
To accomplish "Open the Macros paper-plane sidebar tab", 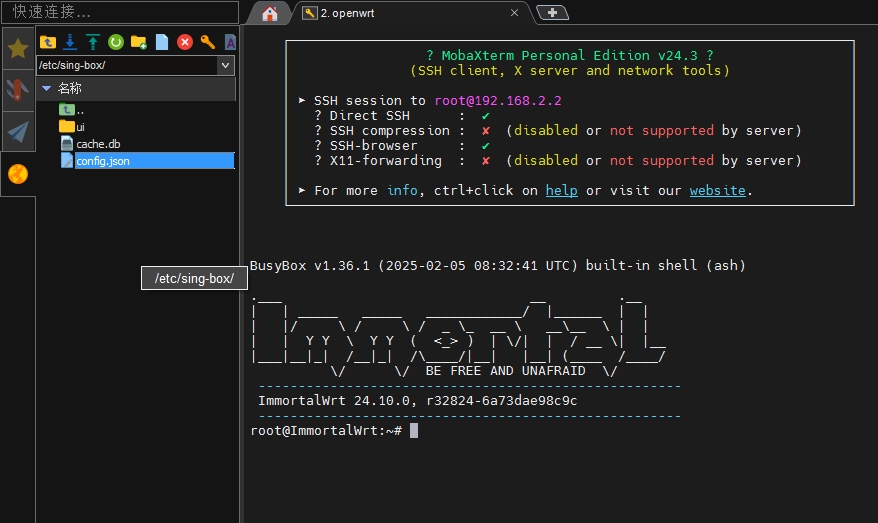I will click(18, 132).
